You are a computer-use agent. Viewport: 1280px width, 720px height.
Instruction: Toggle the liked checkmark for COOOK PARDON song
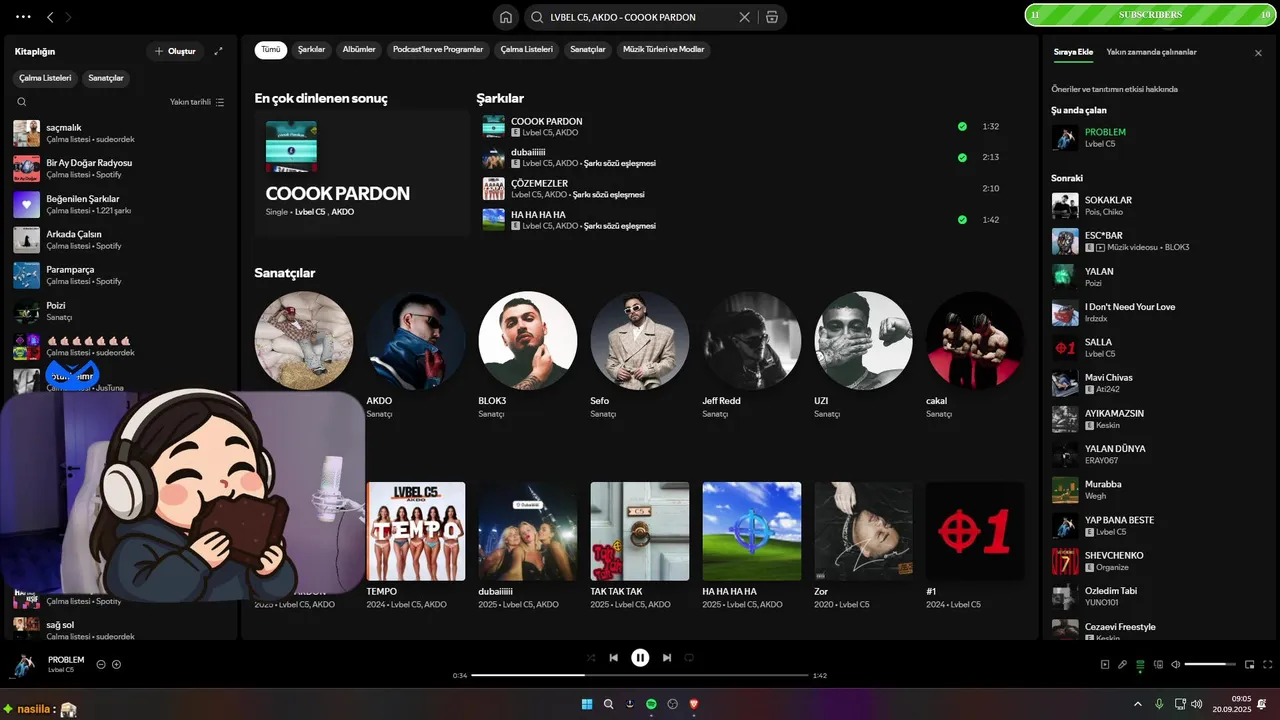click(x=962, y=127)
